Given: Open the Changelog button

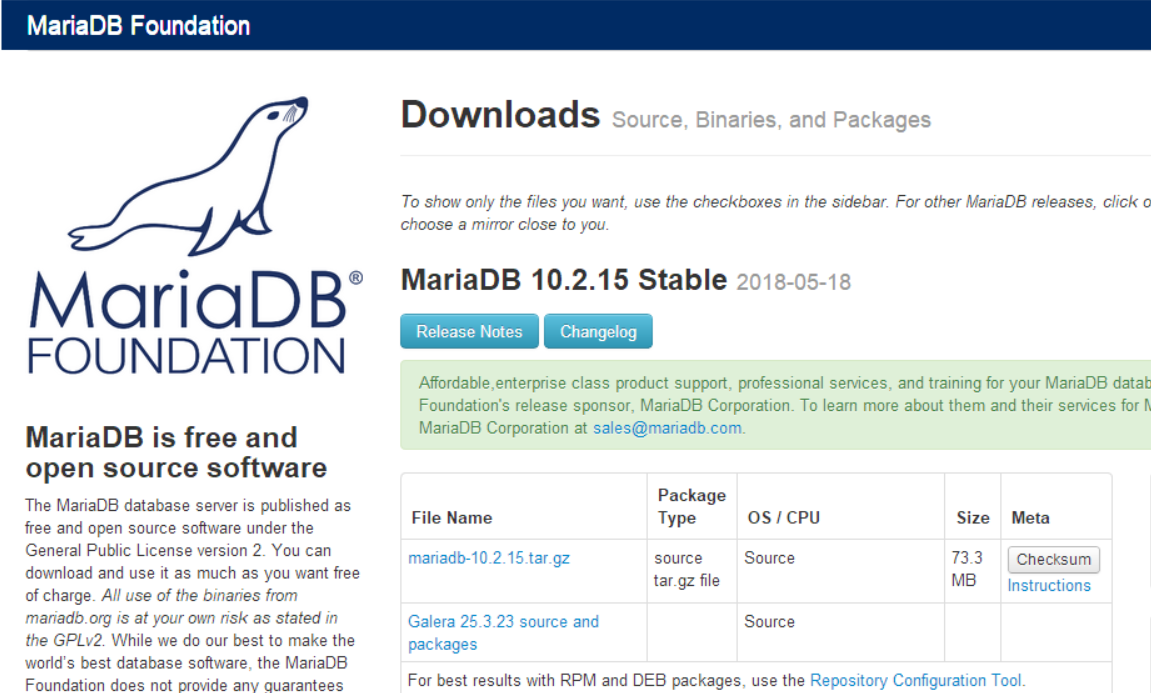Looking at the screenshot, I should point(598,331).
